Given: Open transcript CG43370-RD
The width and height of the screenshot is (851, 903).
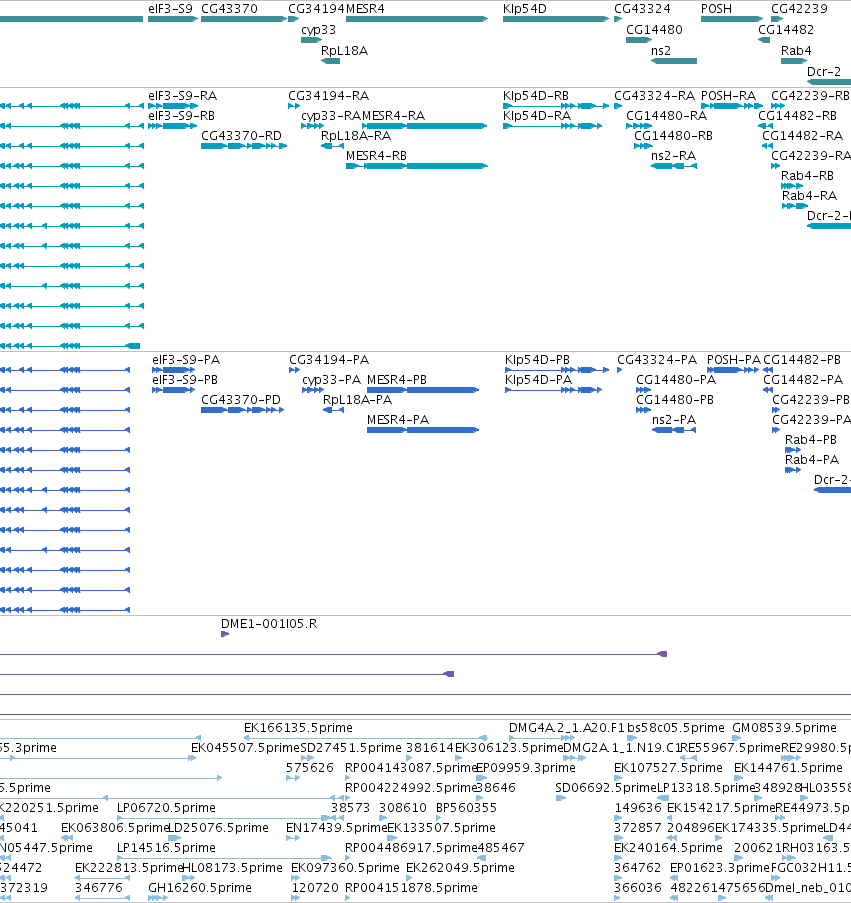Looking at the screenshot, I should [244, 146].
